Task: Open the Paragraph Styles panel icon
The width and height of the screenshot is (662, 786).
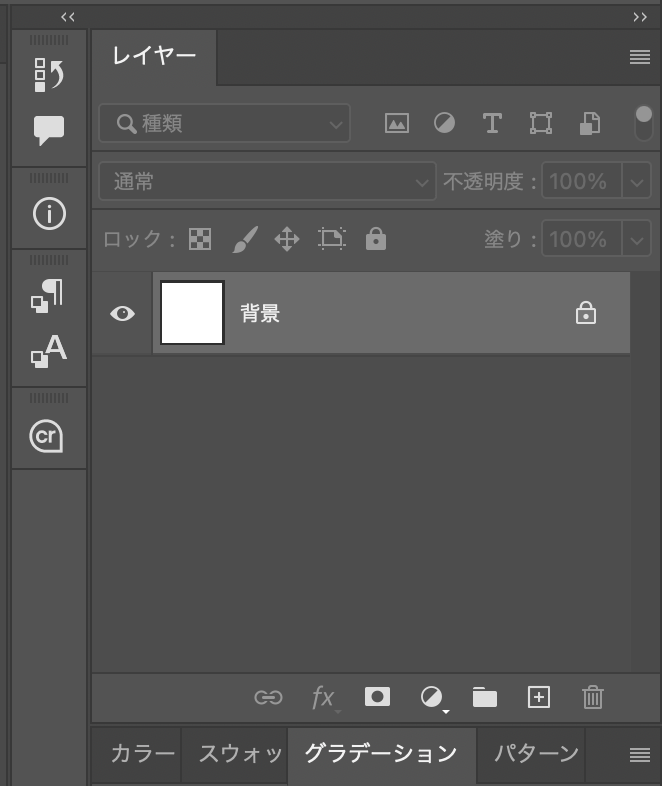Action: (x=48, y=295)
